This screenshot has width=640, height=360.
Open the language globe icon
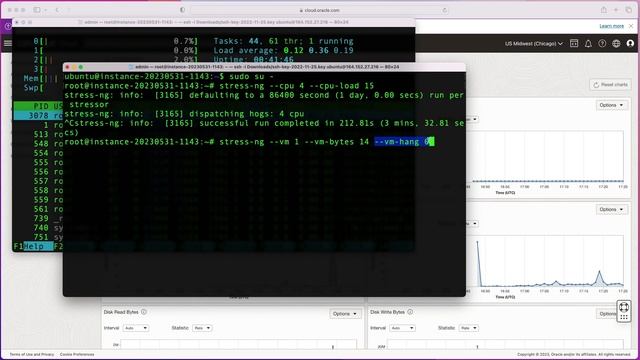coord(616,43)
